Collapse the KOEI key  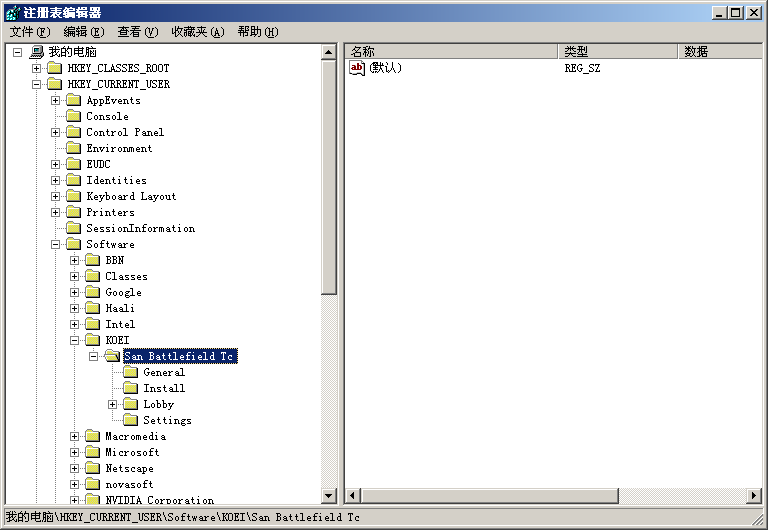click(75, 340)
